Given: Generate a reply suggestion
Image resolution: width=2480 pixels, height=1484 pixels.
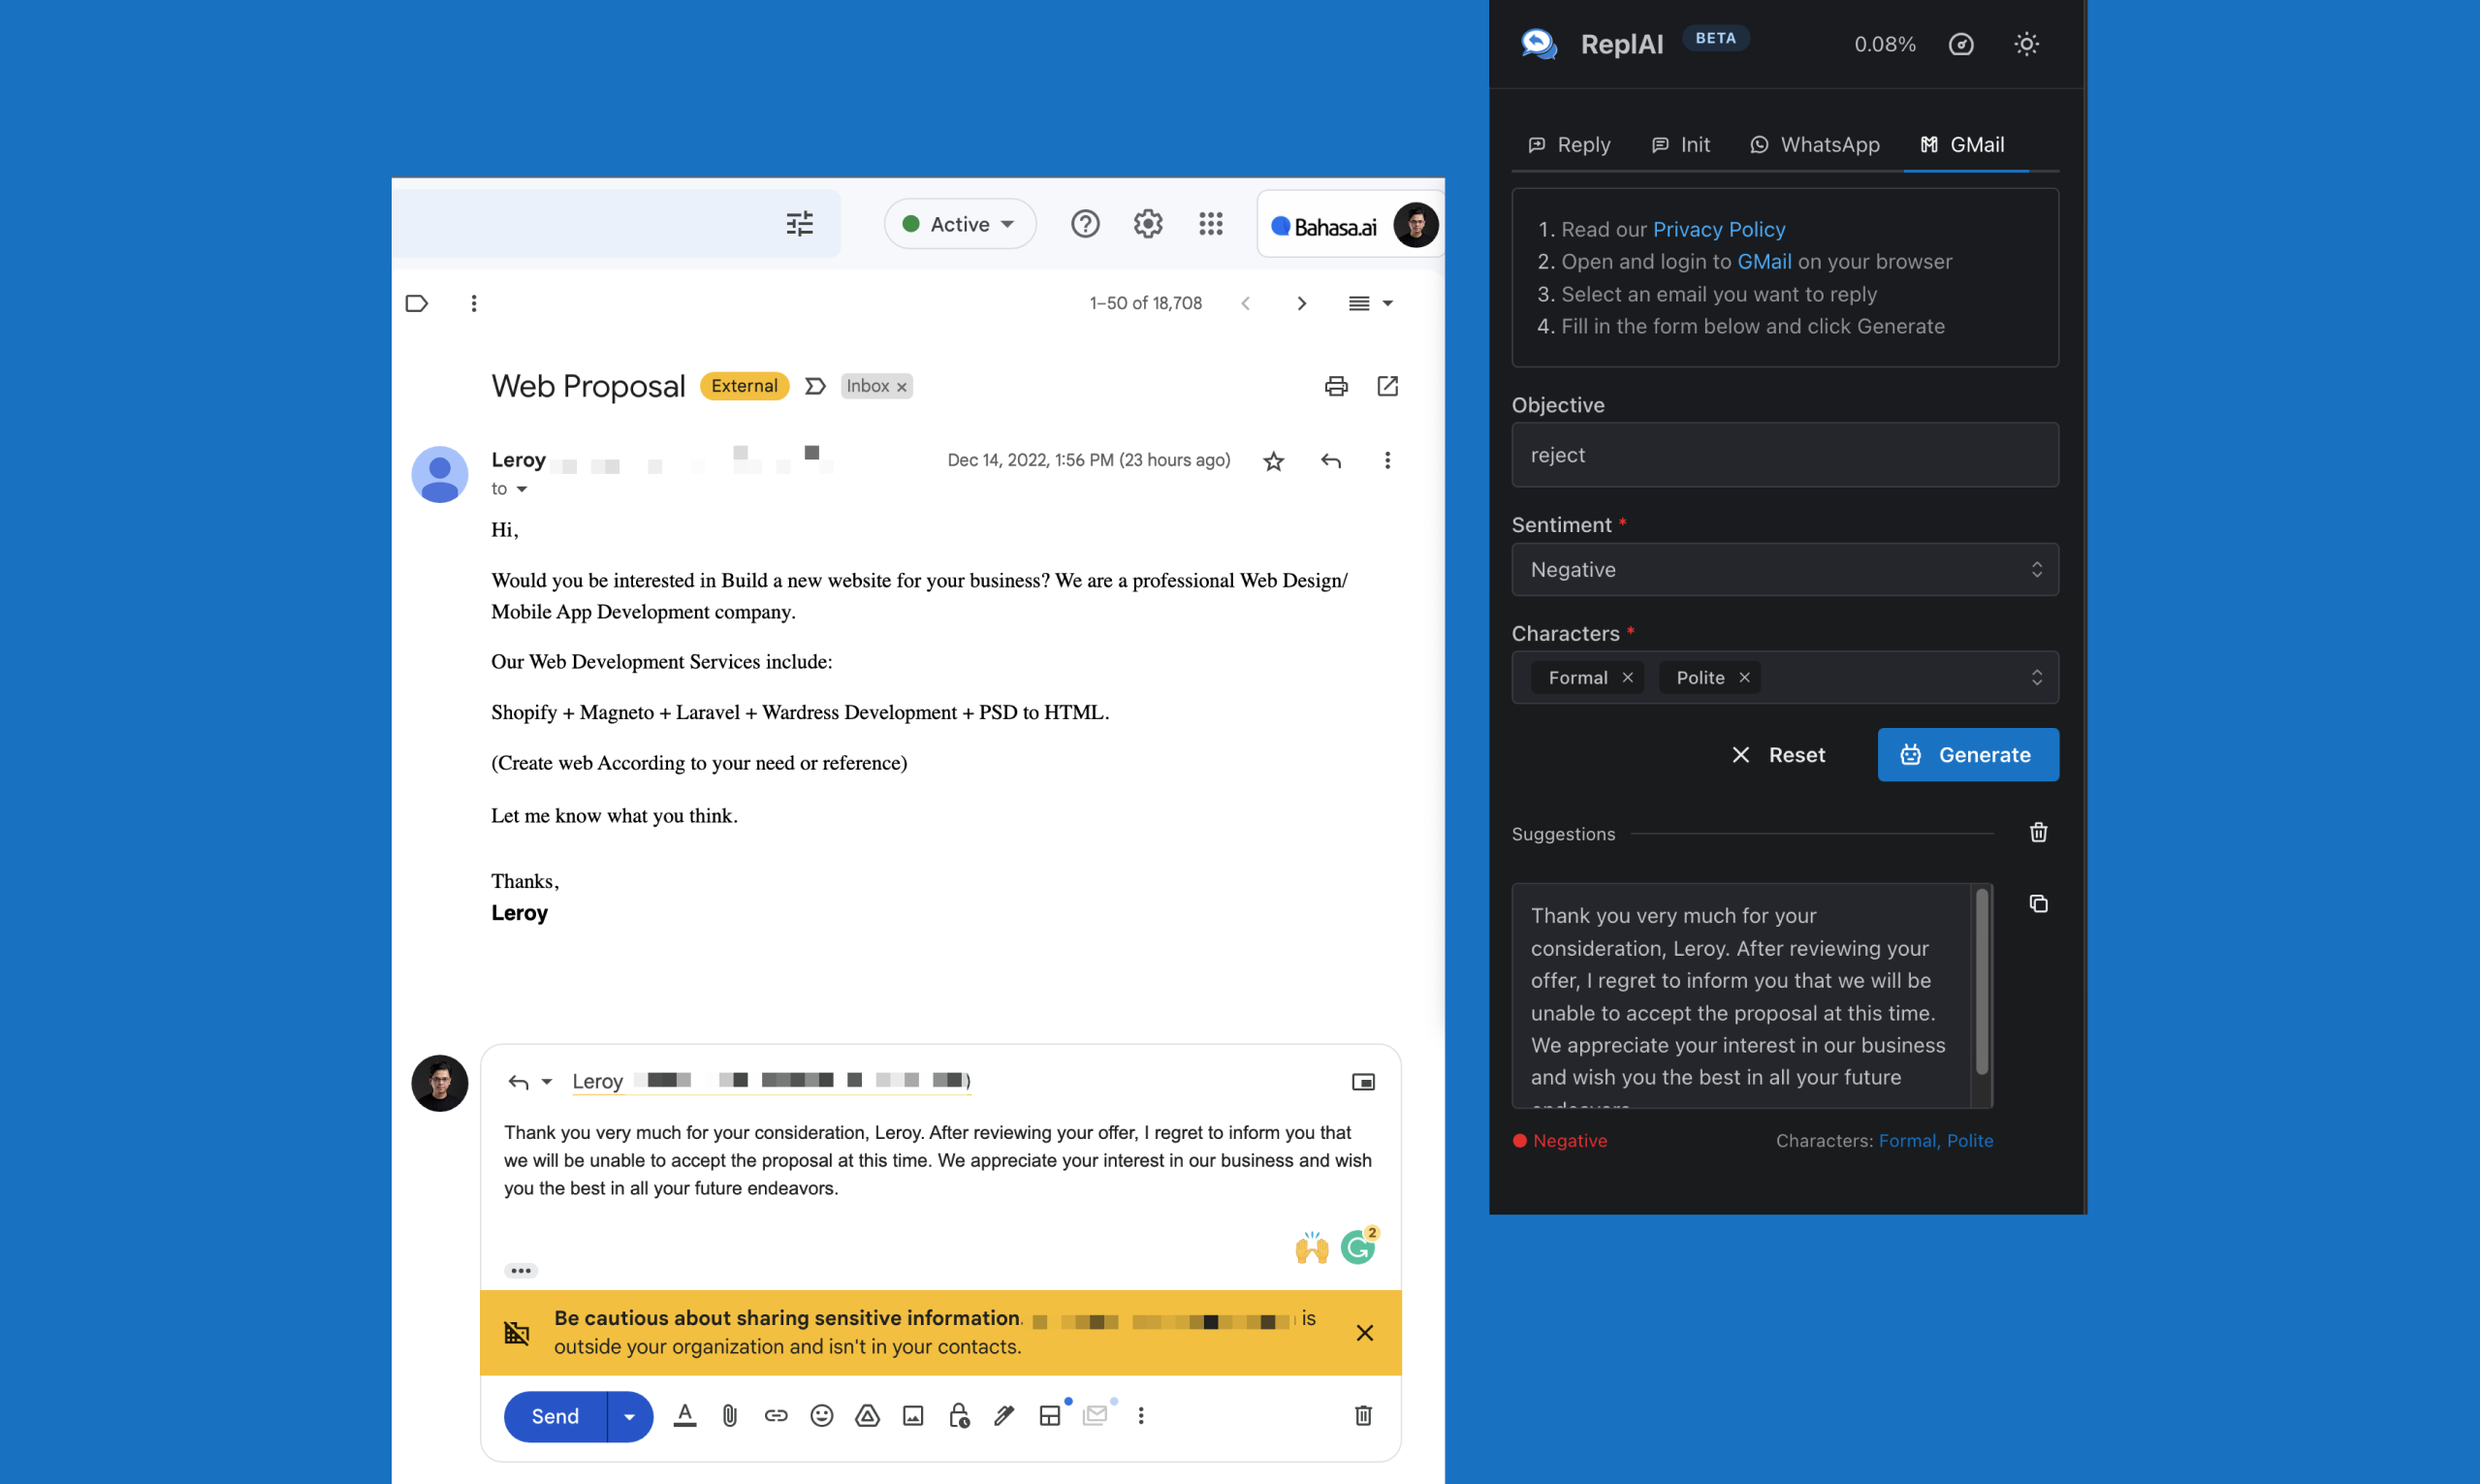Looking at the screenshot, I should pyautogui.click(x=1967, y=755).
